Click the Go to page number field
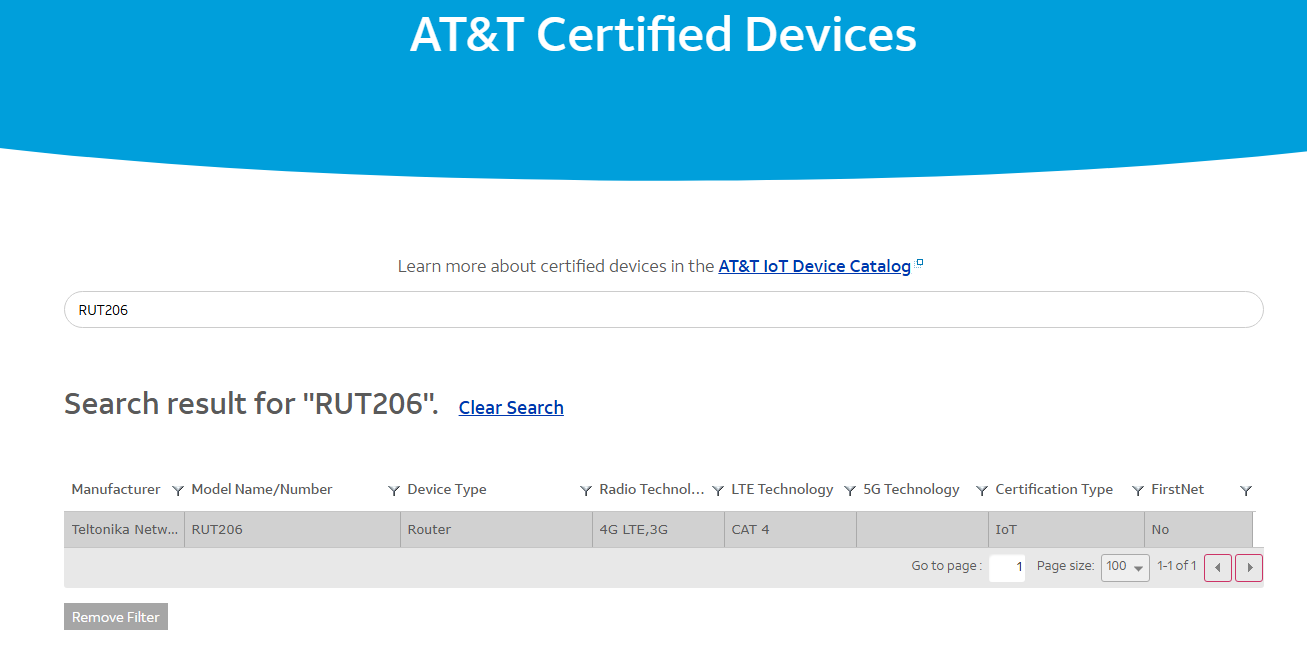1307x651 pixels. 1007,568
